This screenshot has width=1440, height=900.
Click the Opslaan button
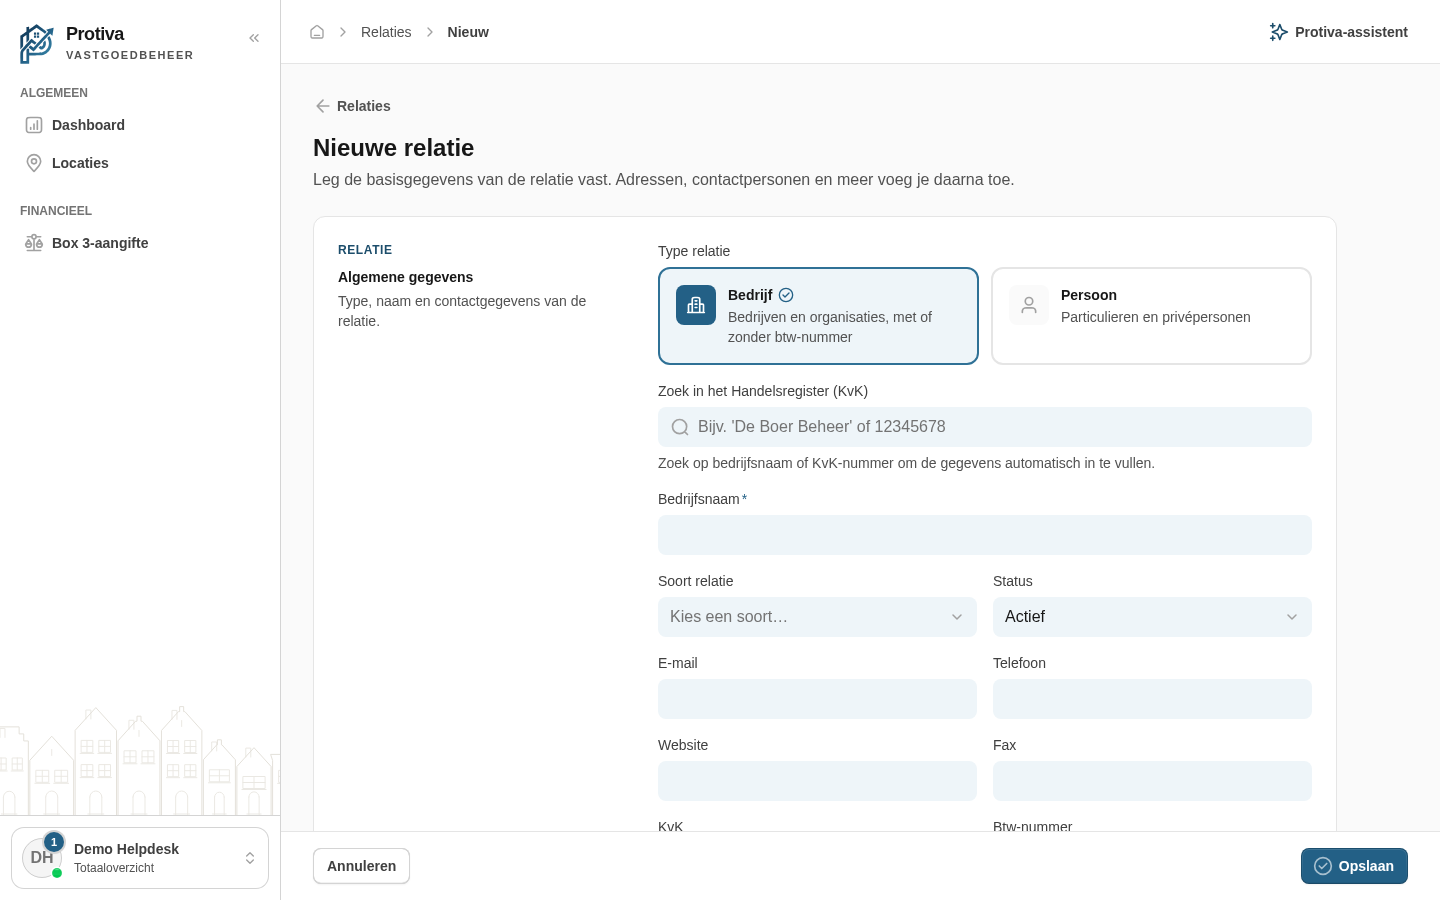pyautogui.click(x=1354, y=866)
